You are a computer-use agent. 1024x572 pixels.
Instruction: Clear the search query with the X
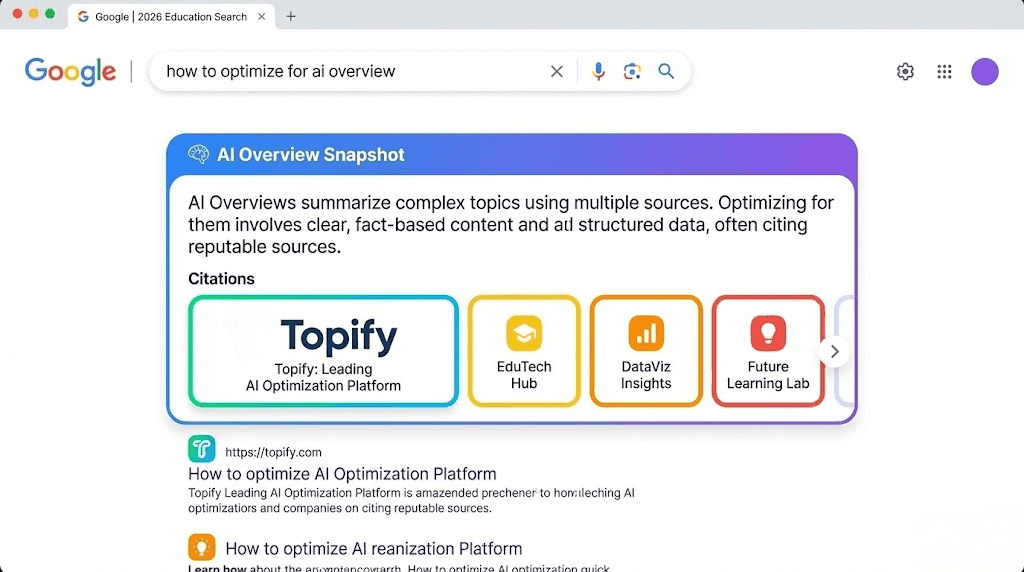click(556, 71)
